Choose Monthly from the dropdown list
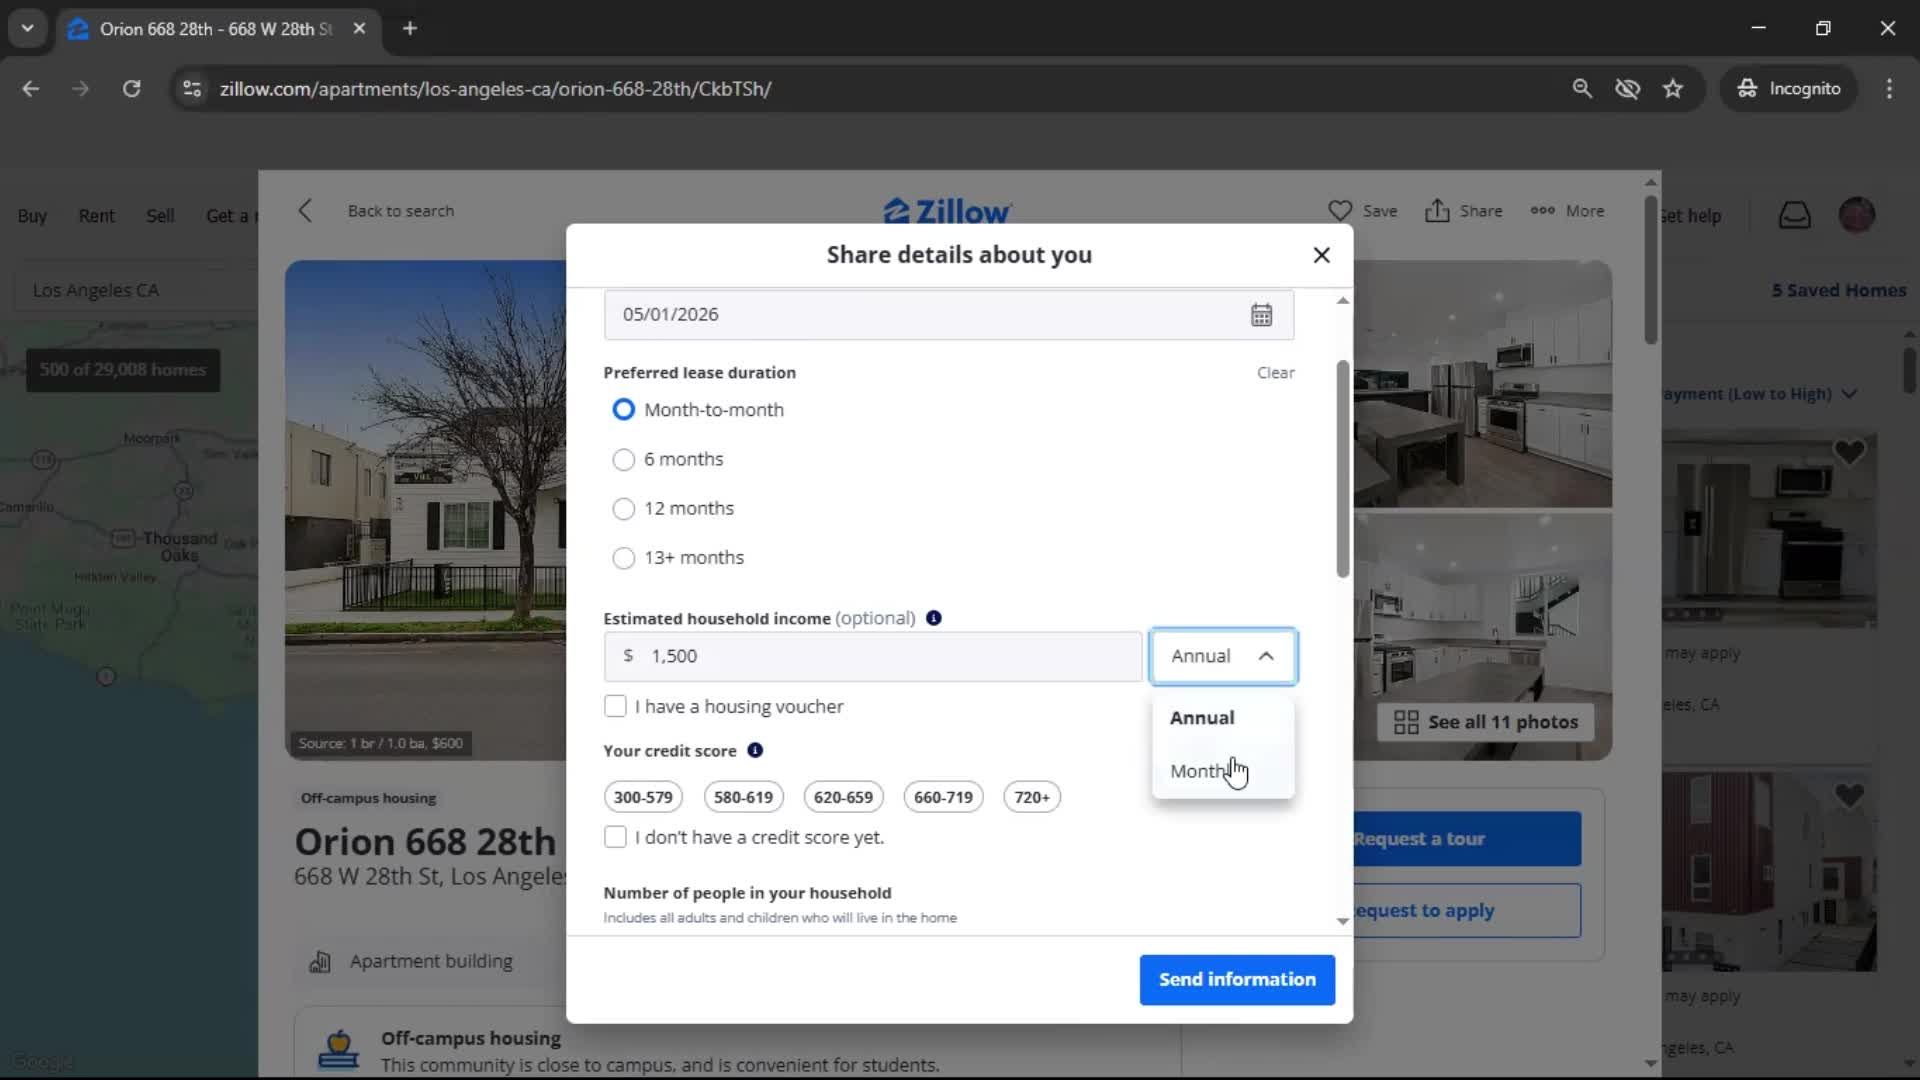This screenshot has width=1920, height=1080. pyautogui.click(x=1200, y=771)
